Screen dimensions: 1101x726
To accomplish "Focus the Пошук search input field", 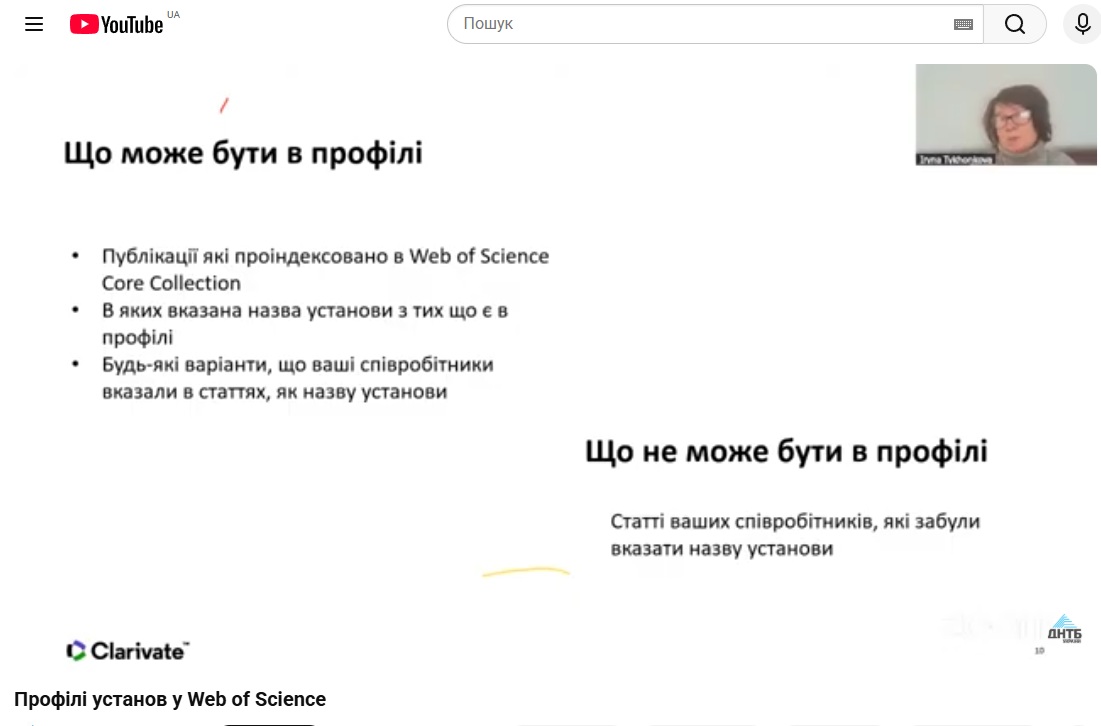I will (x=700, y=24).
